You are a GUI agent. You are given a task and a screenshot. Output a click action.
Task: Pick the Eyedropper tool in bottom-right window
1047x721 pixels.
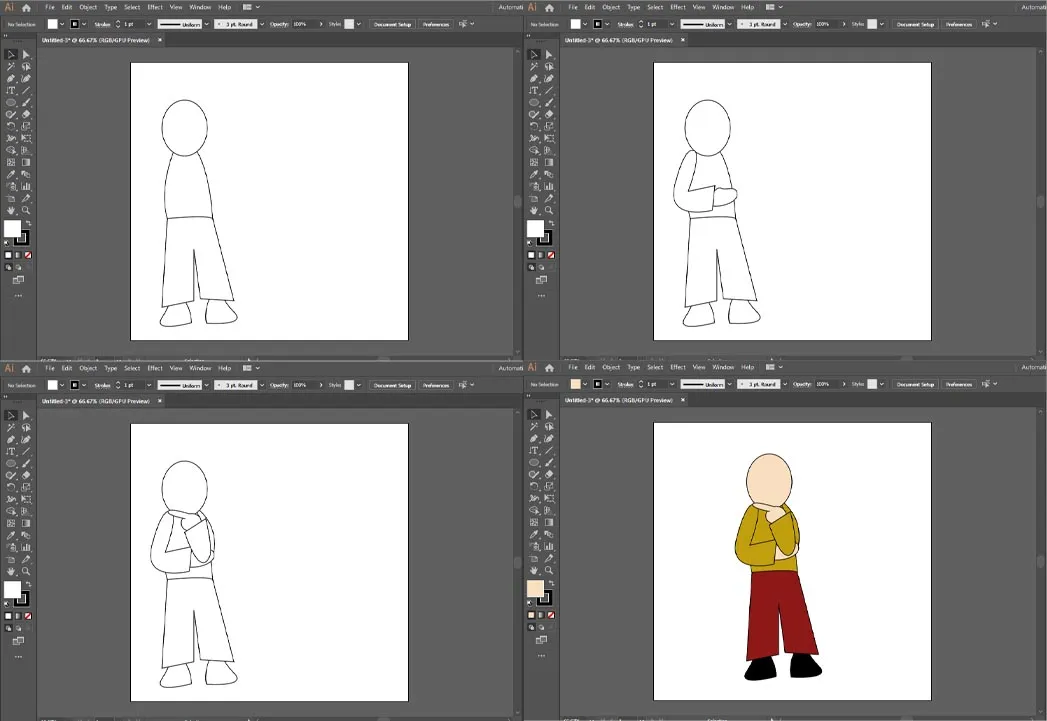pos(534,535)
